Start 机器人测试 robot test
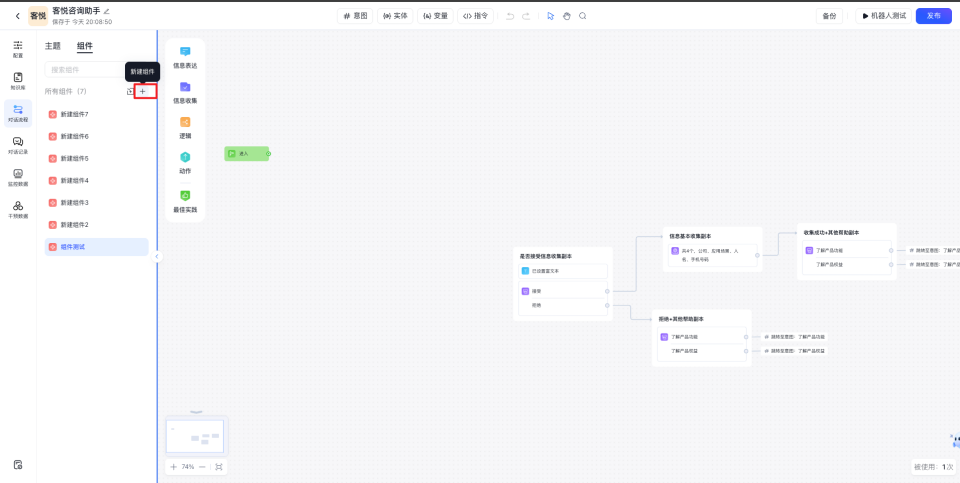The image size is (960, 483). pos(883,16)
